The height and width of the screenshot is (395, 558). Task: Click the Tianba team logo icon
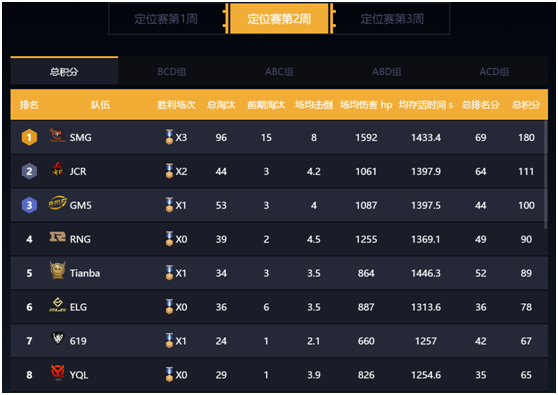point(57,270)
